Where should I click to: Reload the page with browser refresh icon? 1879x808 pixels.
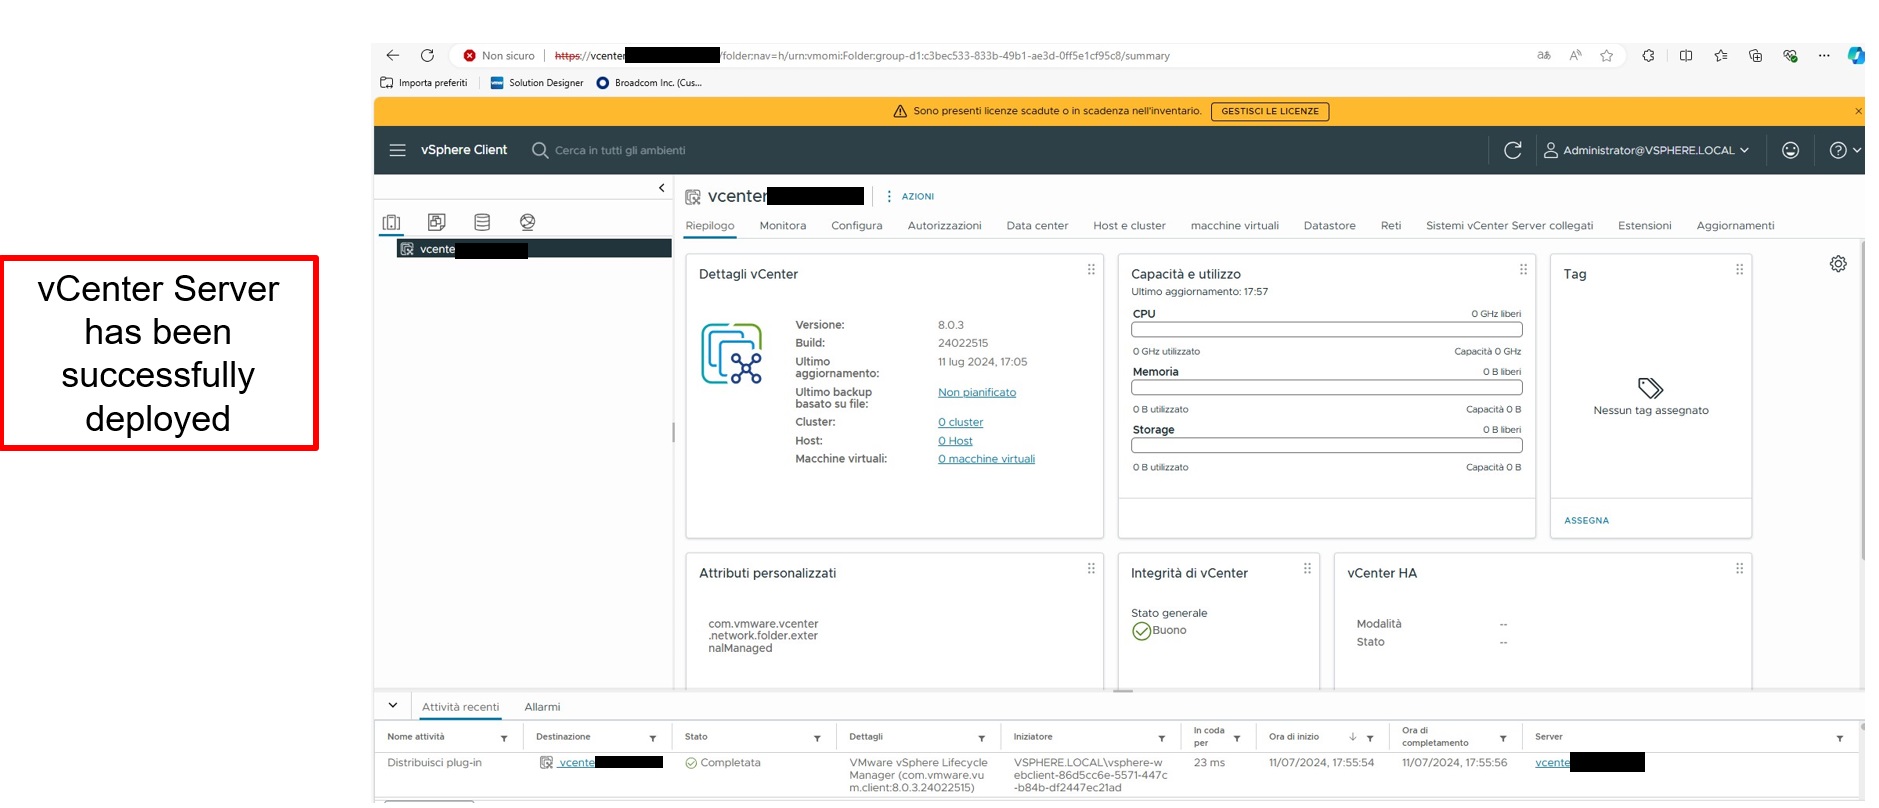click(x=427, y=56)
